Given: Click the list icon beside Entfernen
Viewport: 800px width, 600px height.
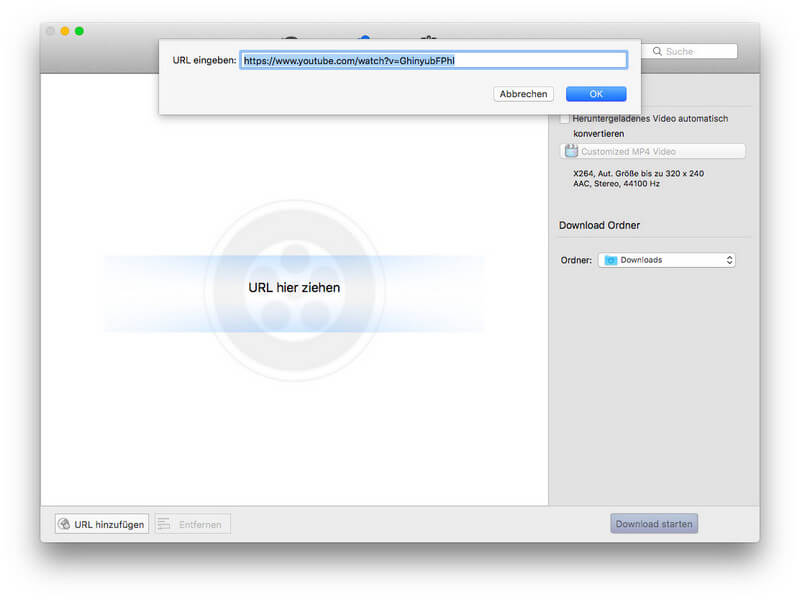Looking at the screenshot, I should click(x=164, y=523).
